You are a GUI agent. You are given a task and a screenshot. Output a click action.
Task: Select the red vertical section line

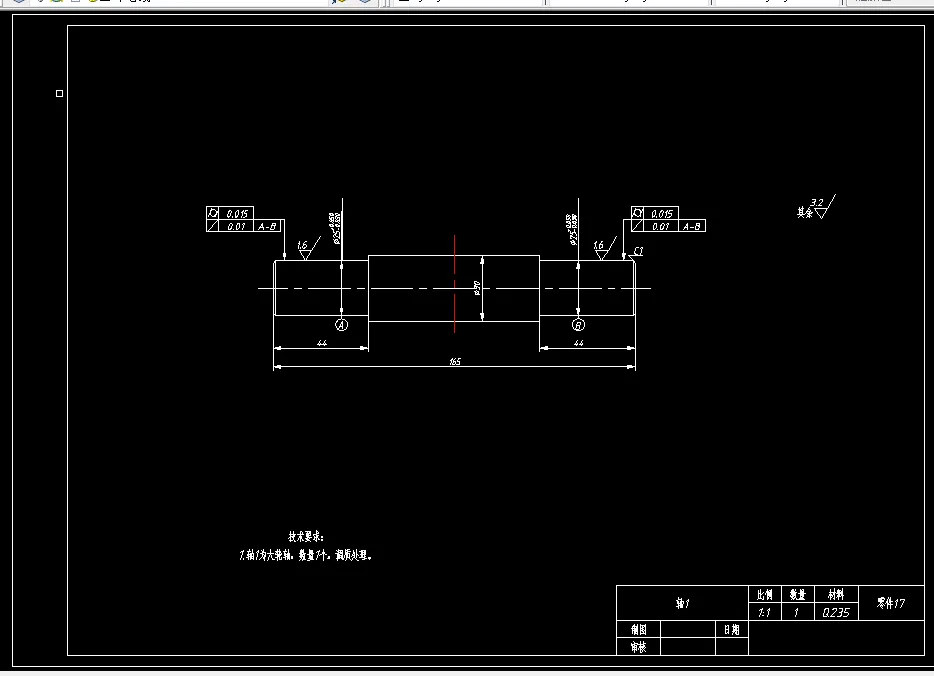pyautogui.click(x=454, y=284)
